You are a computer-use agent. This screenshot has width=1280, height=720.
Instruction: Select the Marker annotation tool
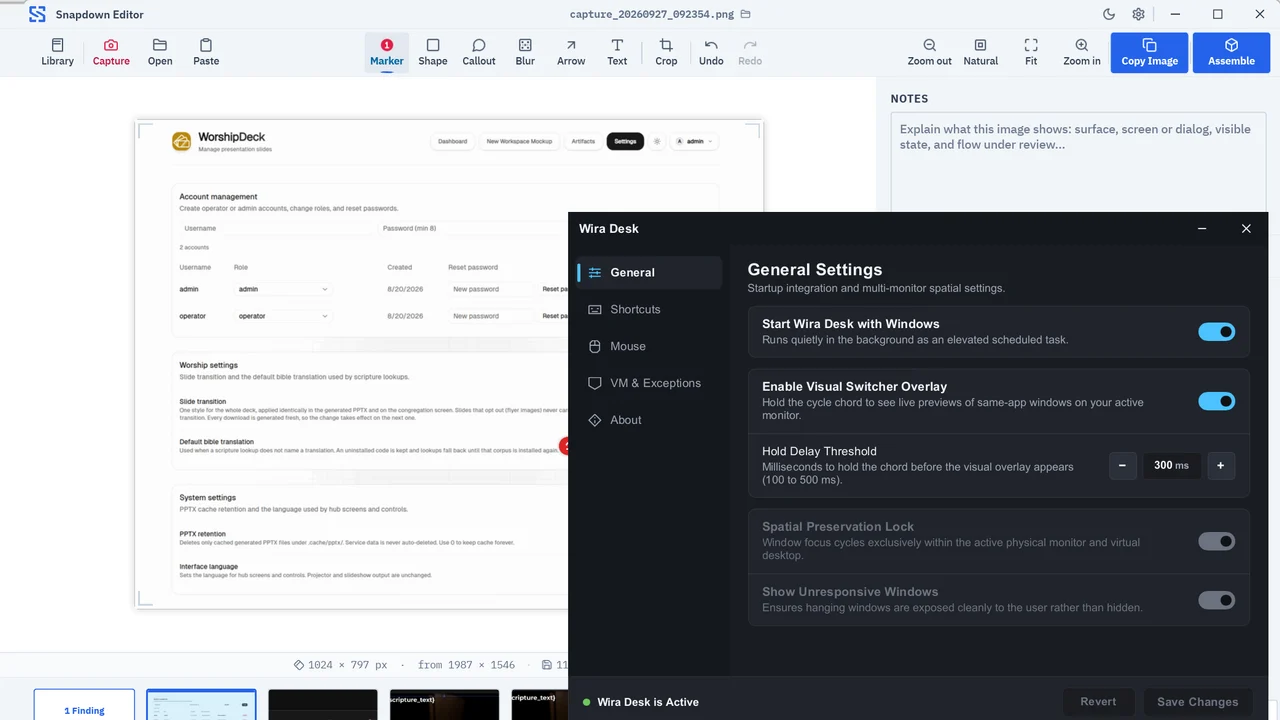387,52
